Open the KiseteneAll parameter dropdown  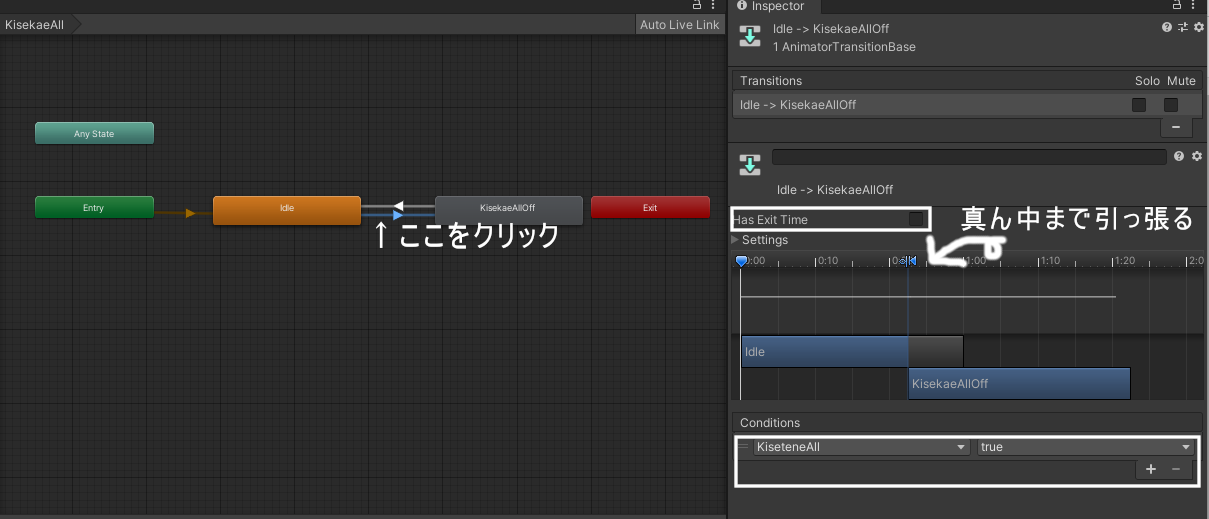click(x=861, y=447)
